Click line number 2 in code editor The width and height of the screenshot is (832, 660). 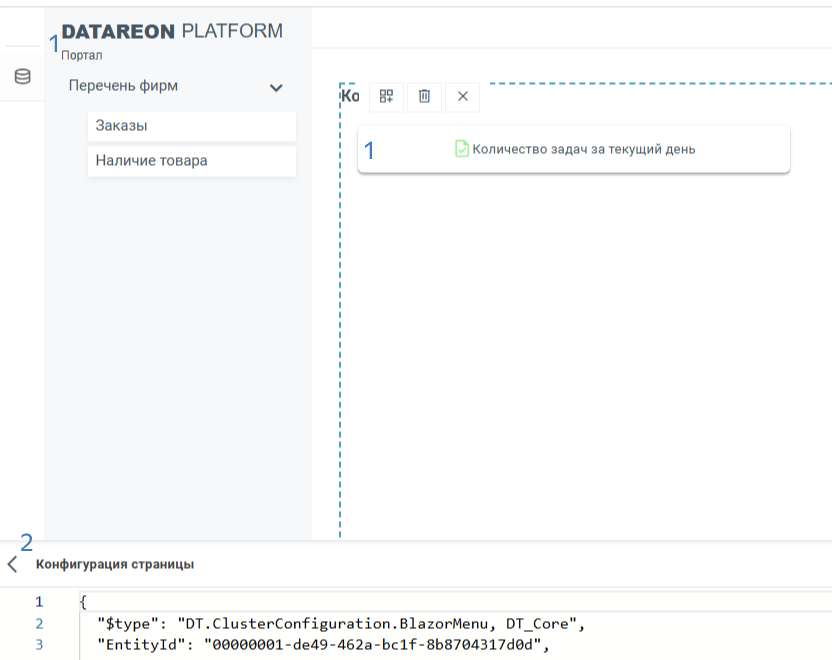point(39,624)
